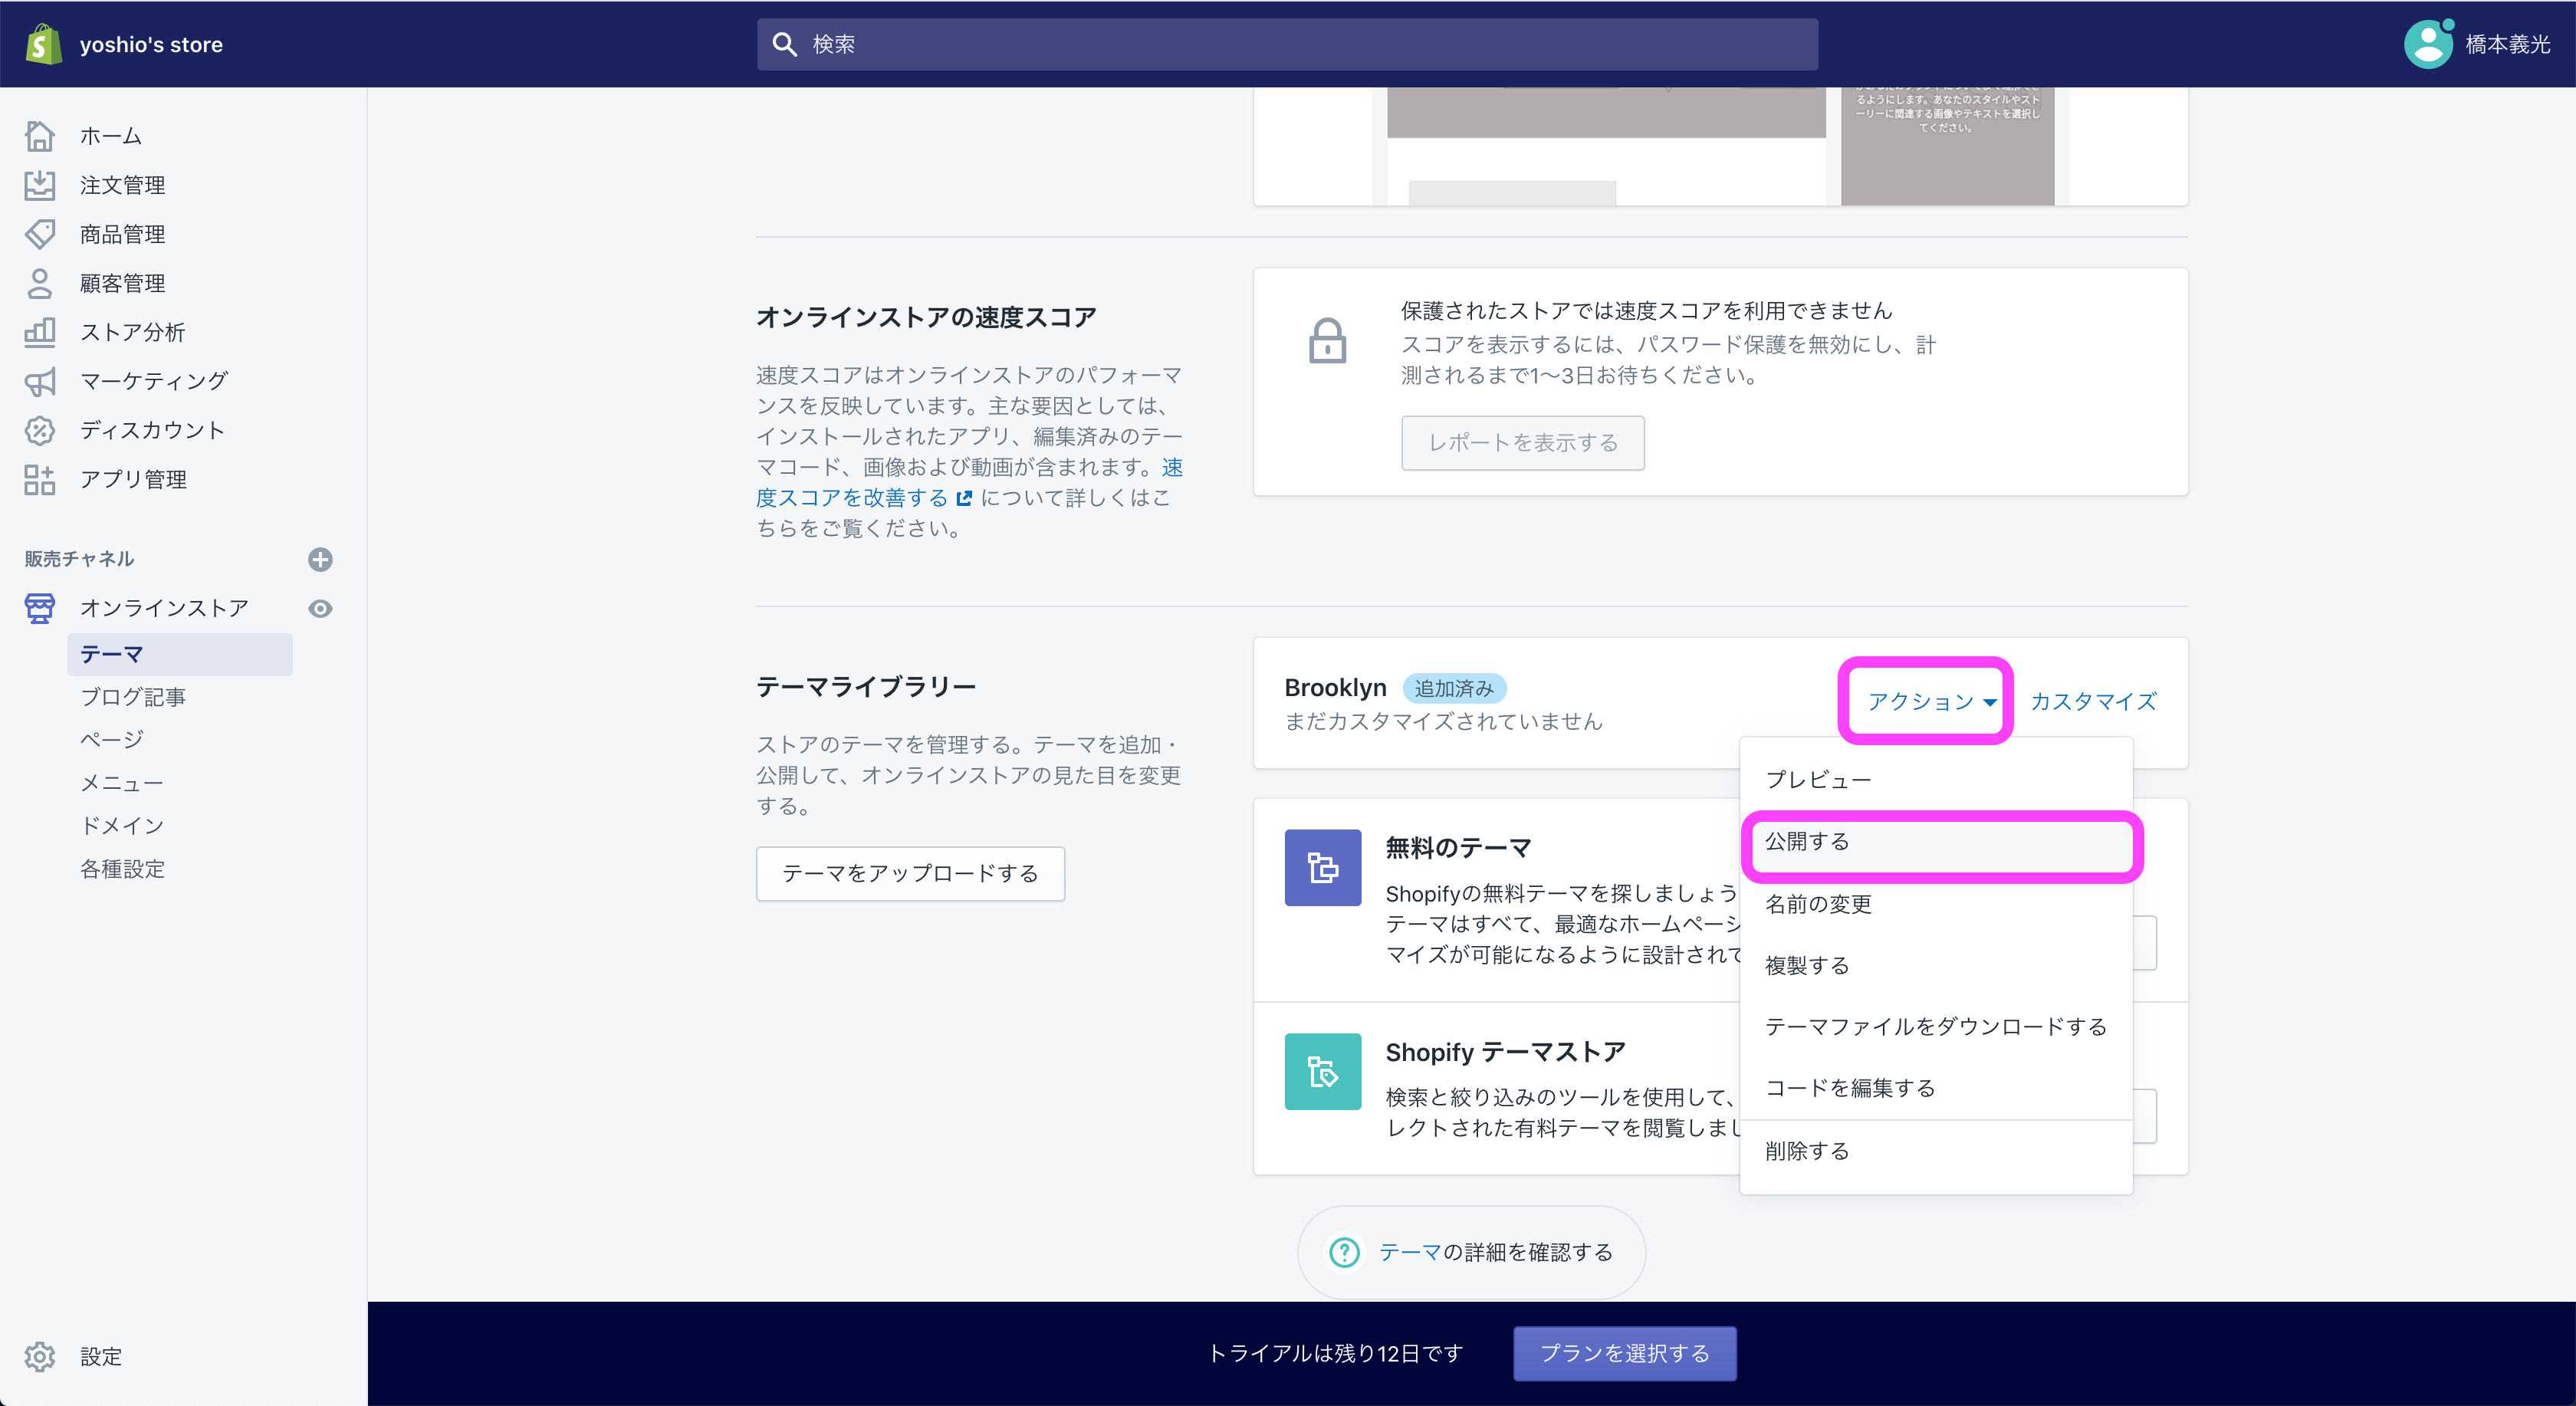Select the ホーム icon in the sidebar
This screenshot has width=2576, height=1406.
[40, 135]
